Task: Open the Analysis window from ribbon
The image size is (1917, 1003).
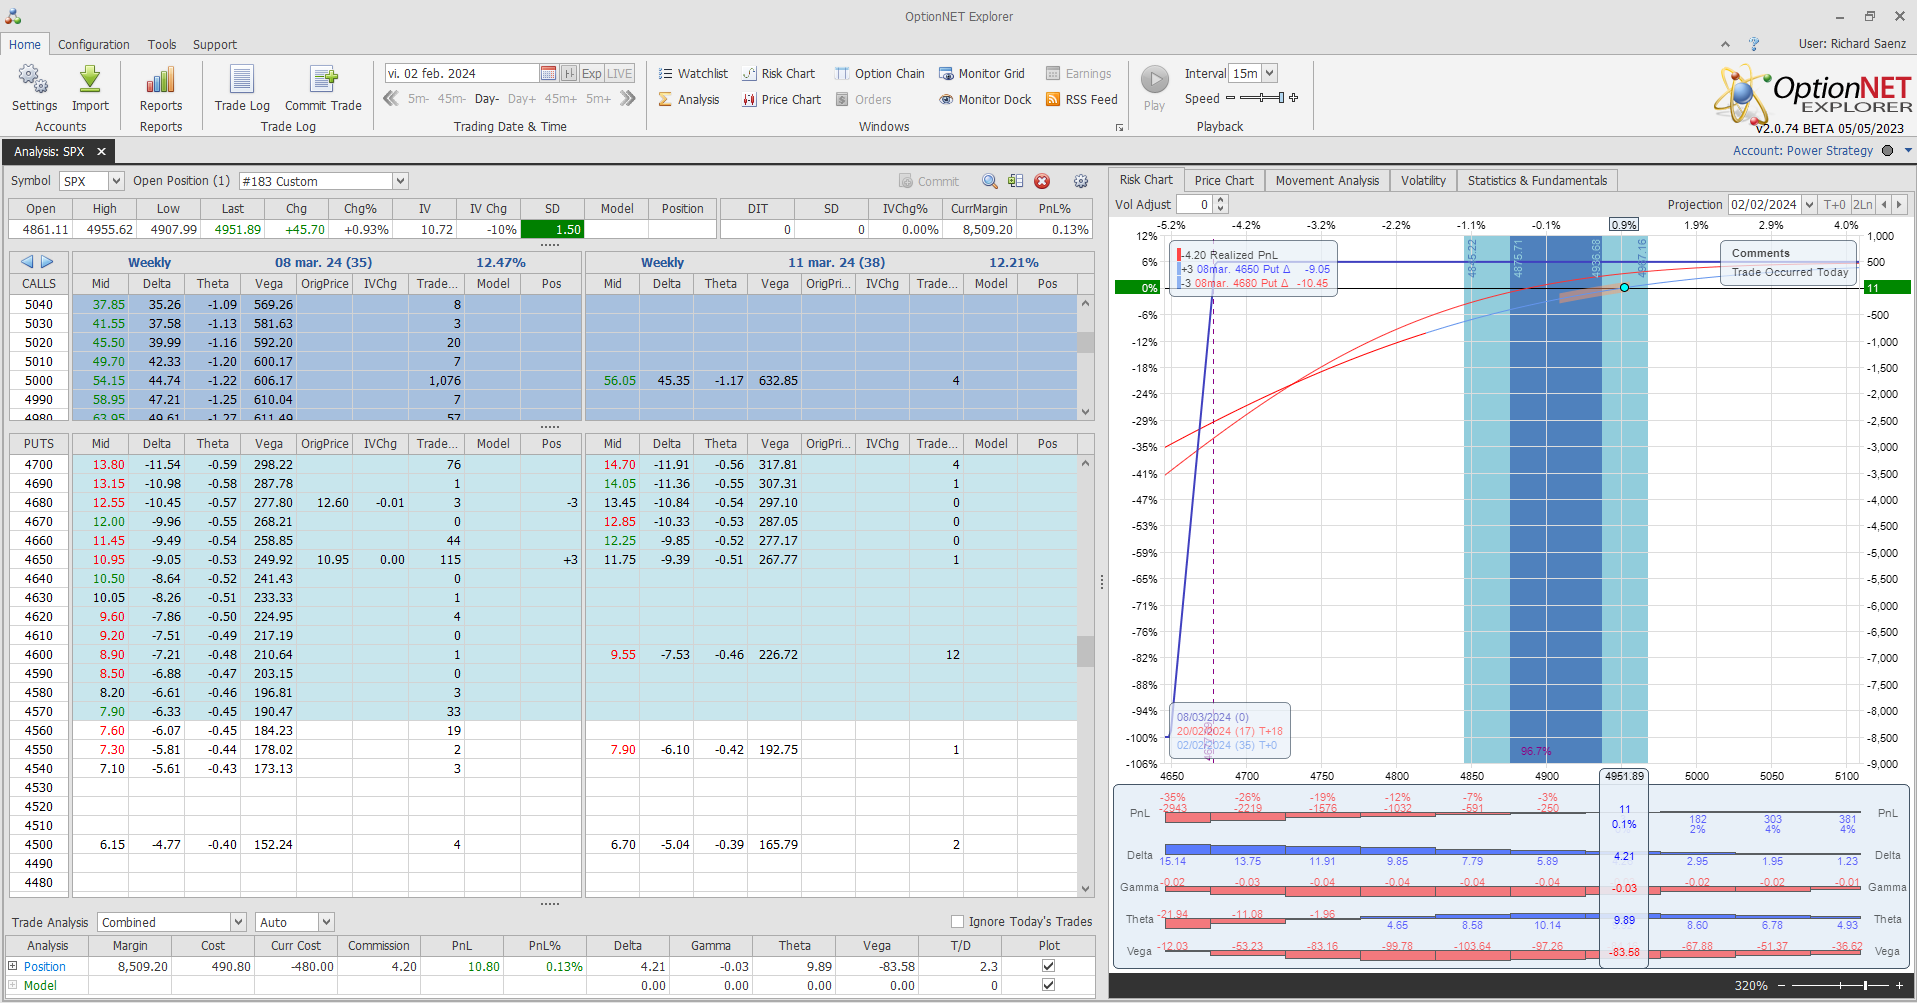Action: (x=689, y=99)
